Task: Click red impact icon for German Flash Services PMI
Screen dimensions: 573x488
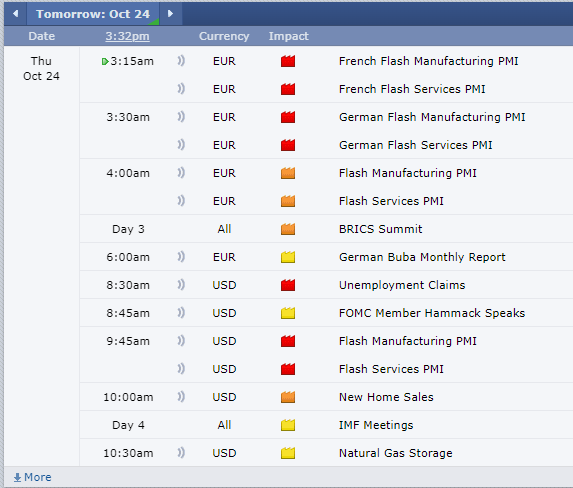Action: tap(288, 145)
